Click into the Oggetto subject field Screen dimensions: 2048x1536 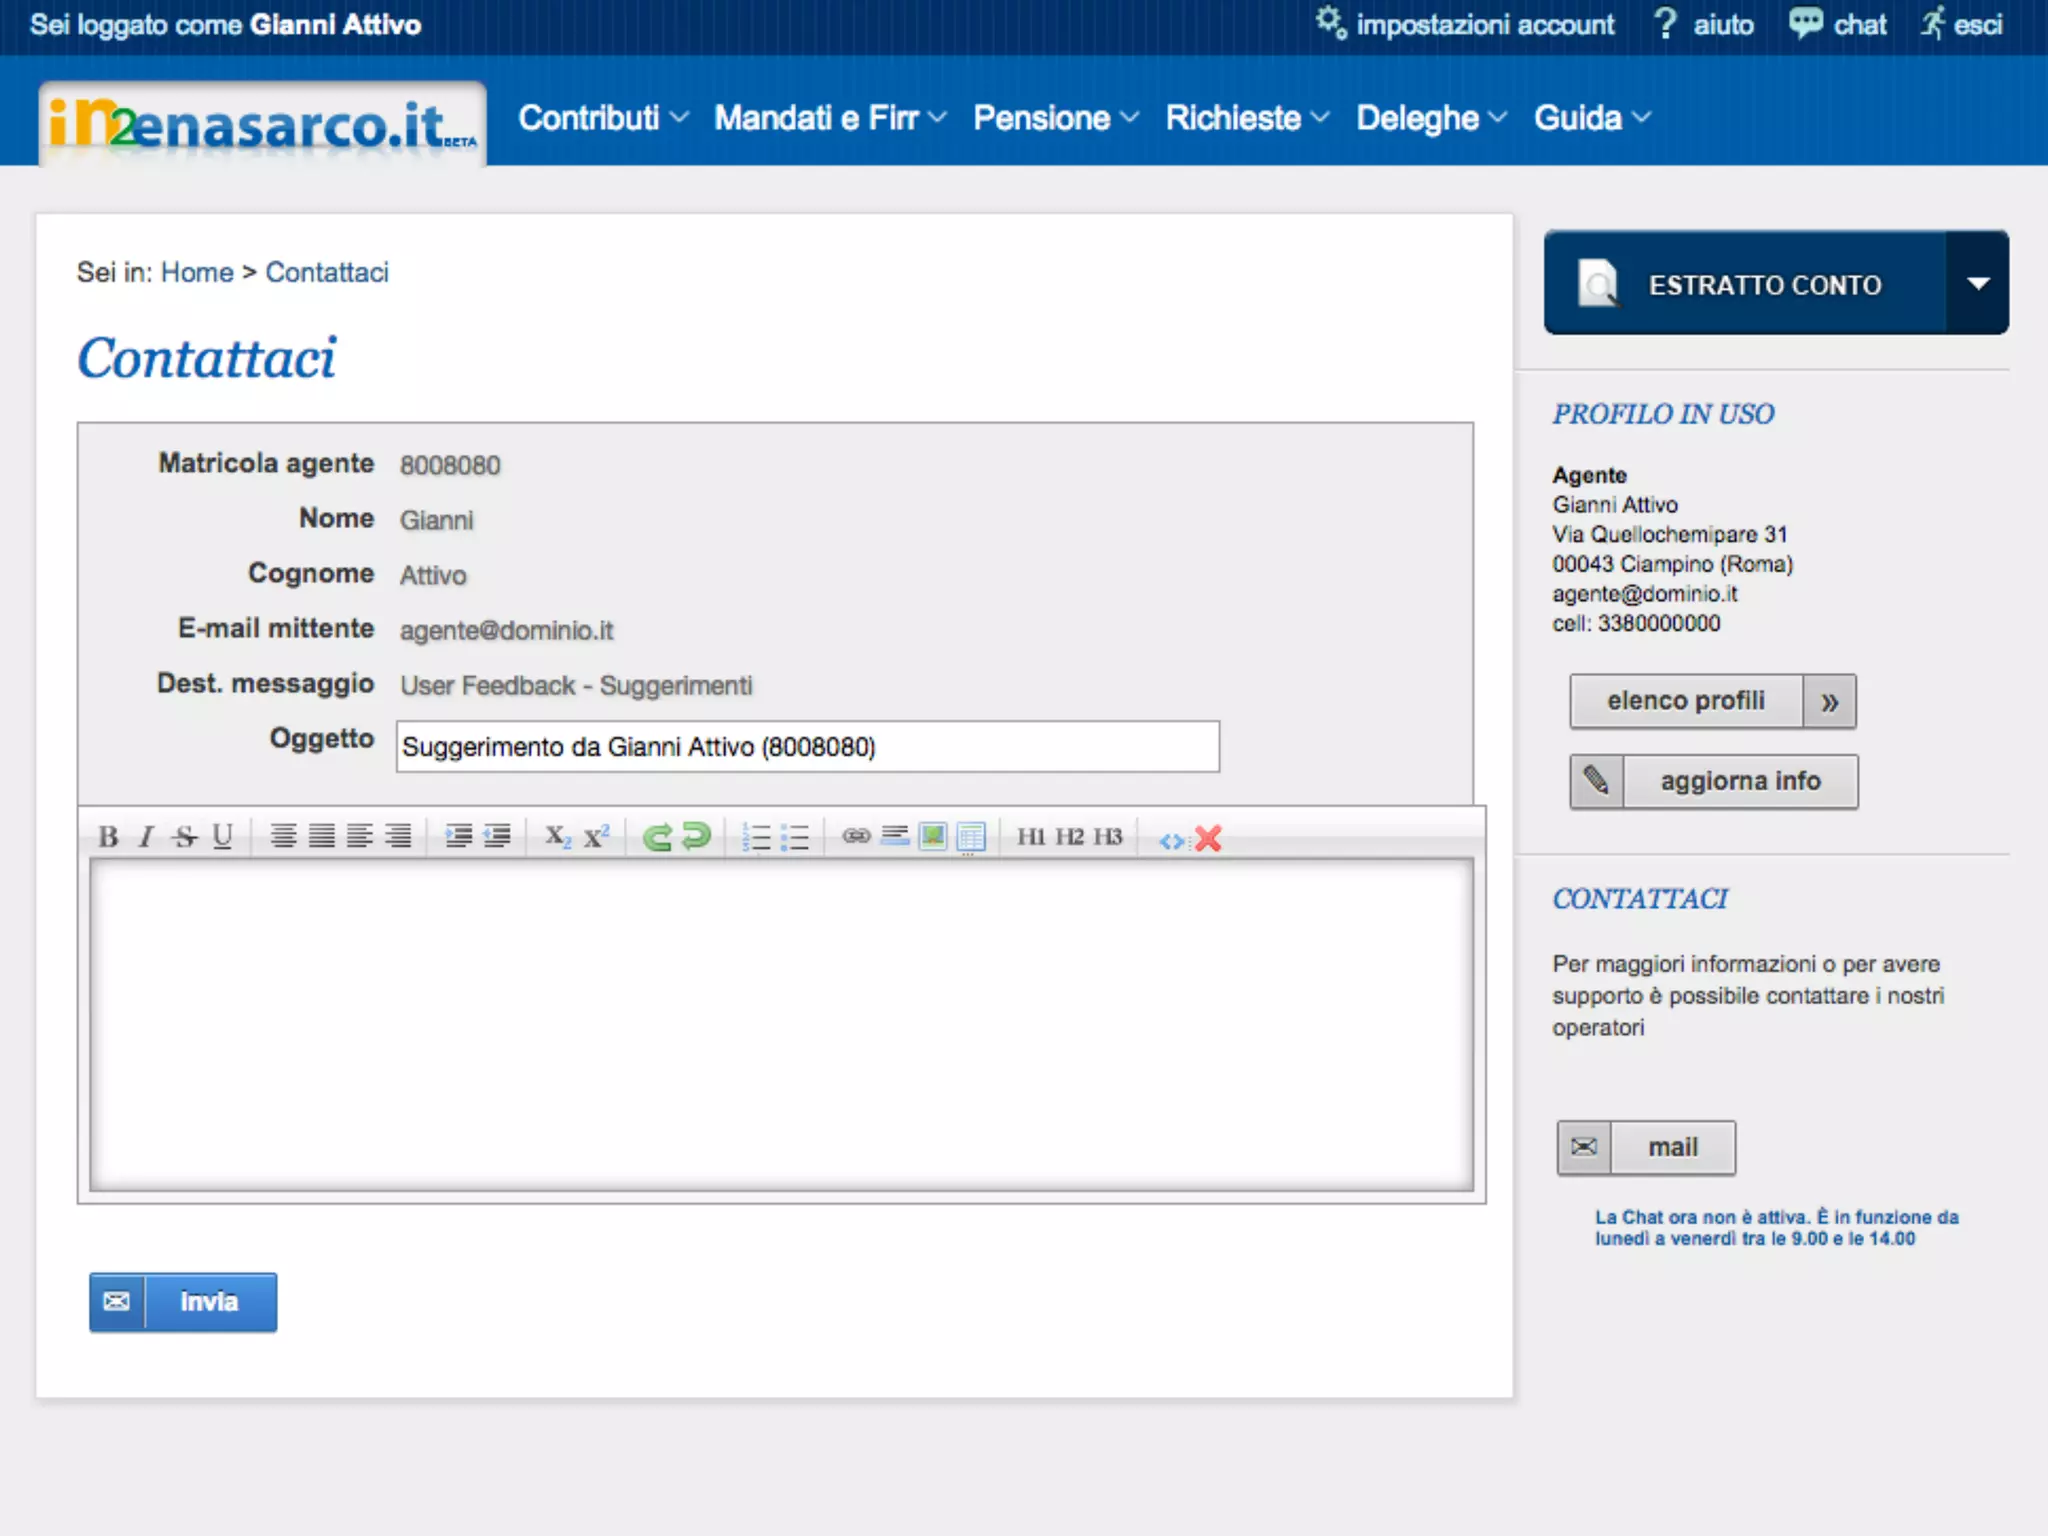807,747
